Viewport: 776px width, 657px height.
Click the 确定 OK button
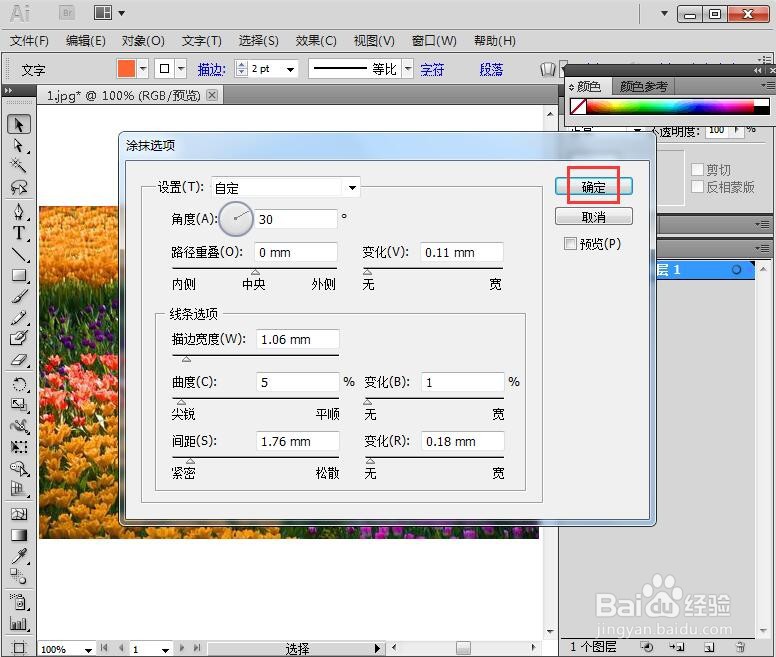[x=593, y=187]
